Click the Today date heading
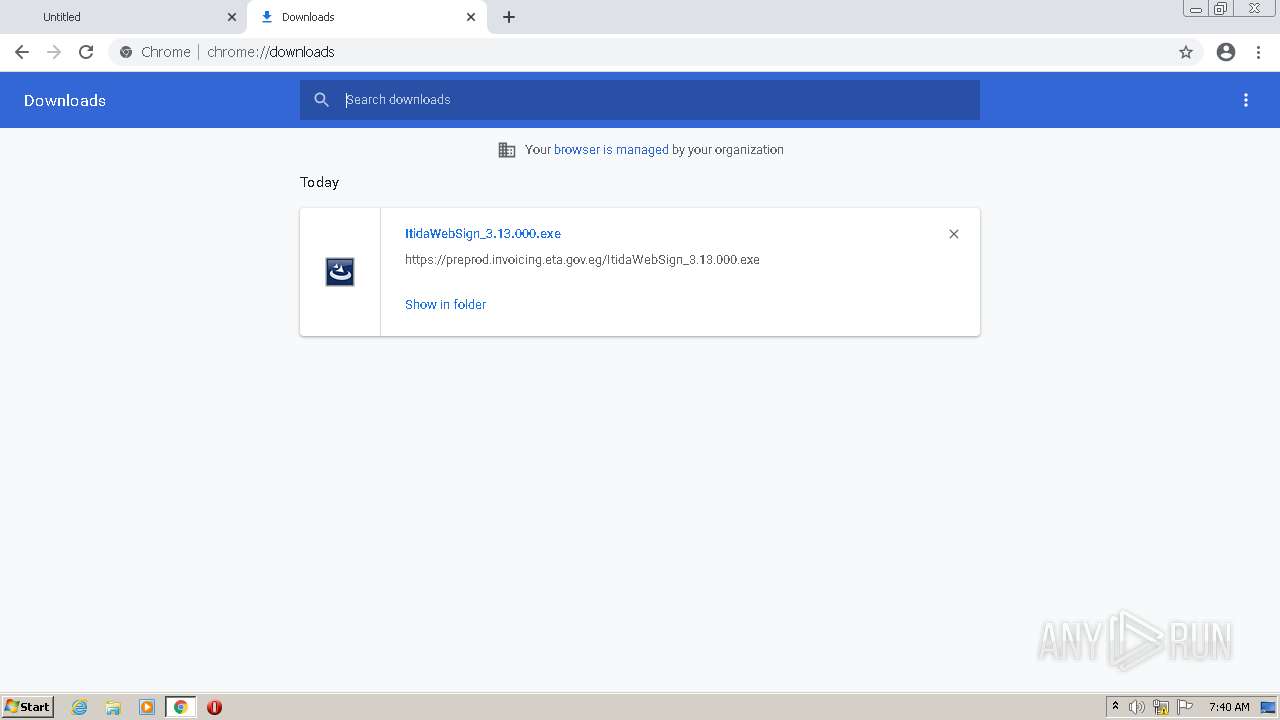The height and width of the screenshot is (720, 1280). 319,183
